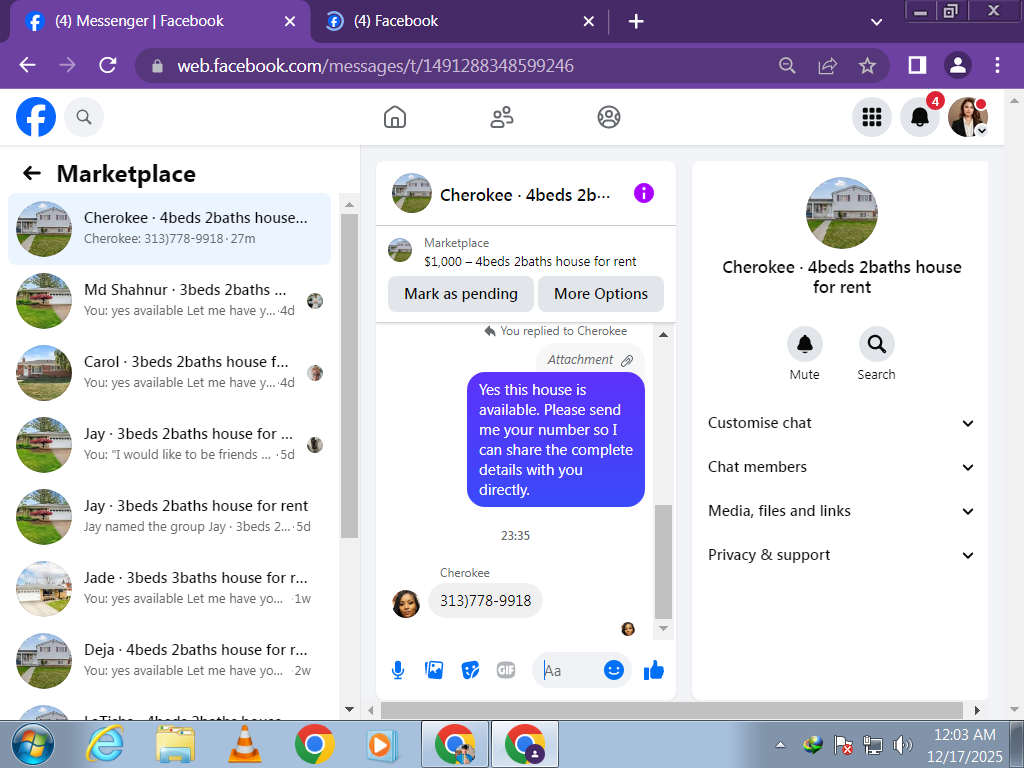Attach a photo with the image icon
This screenshot has width=1024, height=768.
tap(434, 670)
